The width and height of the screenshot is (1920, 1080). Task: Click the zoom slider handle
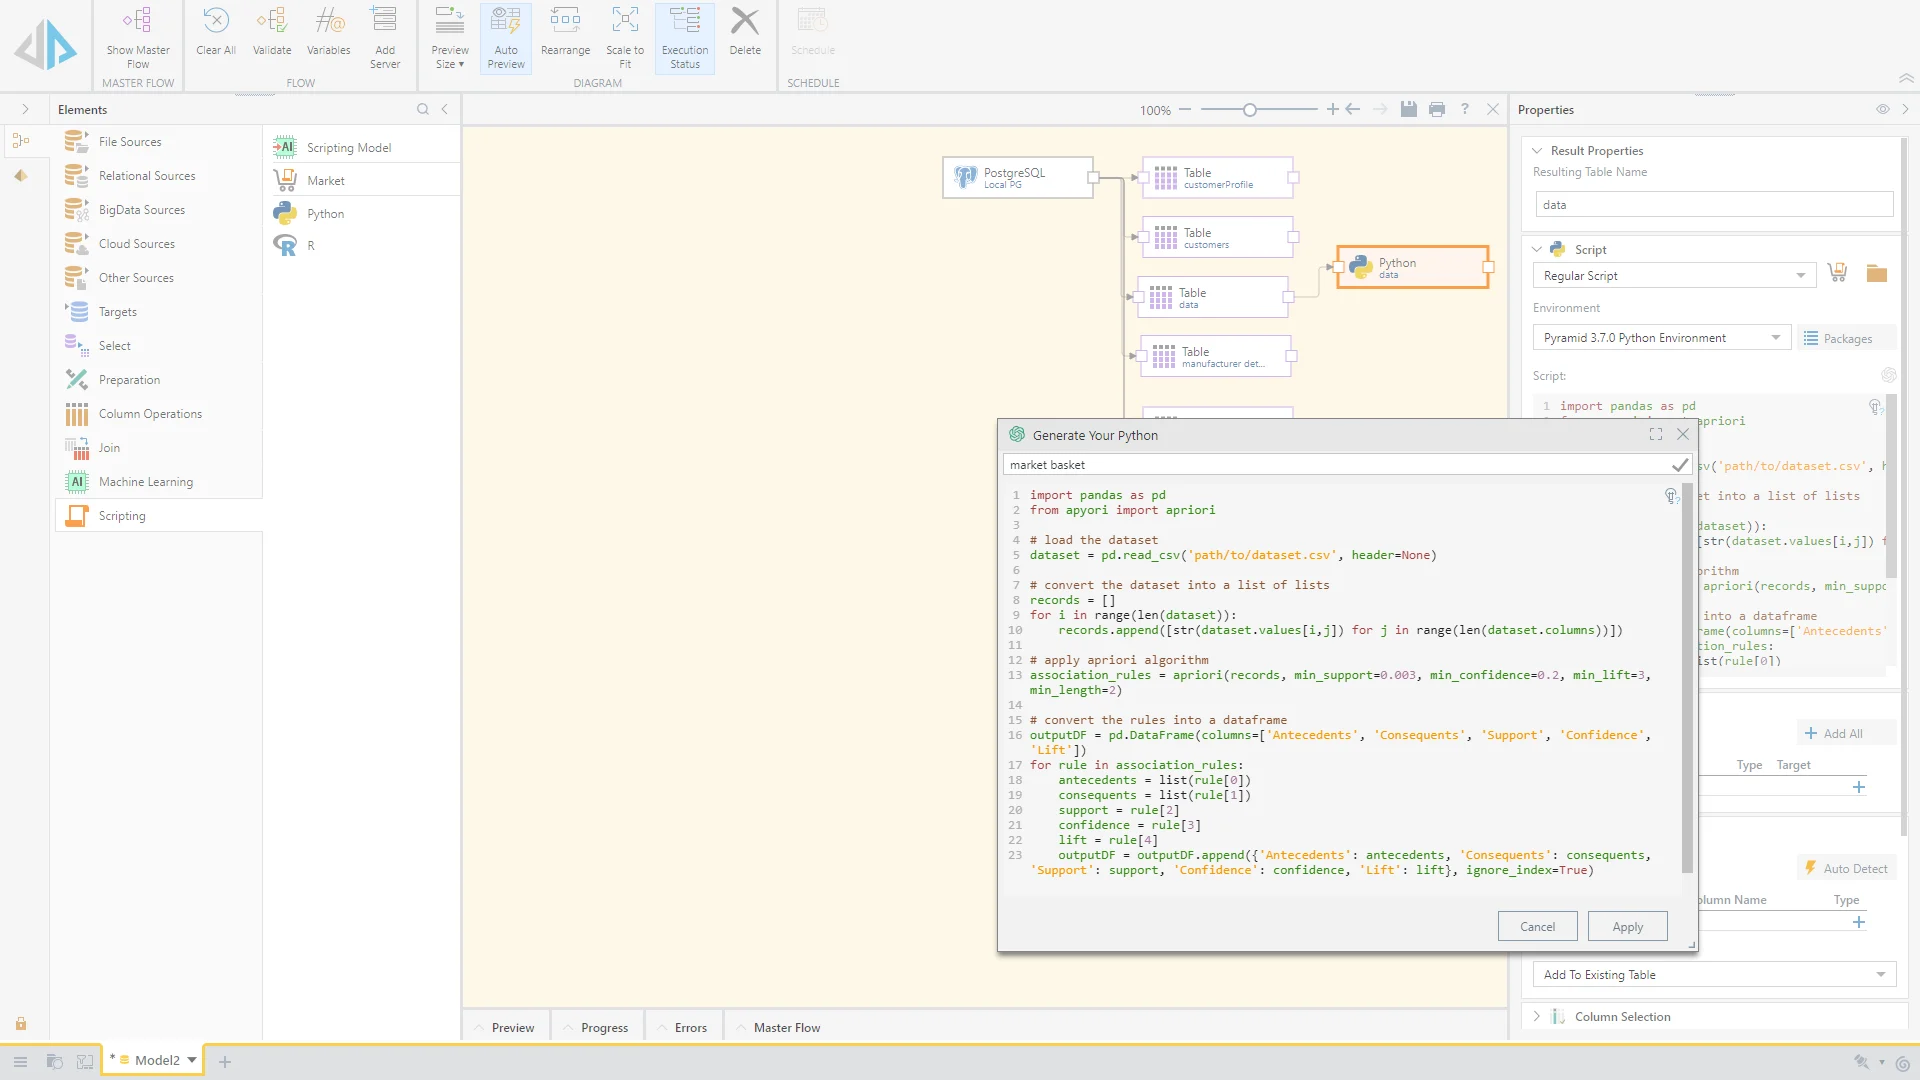pos(1250,110)
